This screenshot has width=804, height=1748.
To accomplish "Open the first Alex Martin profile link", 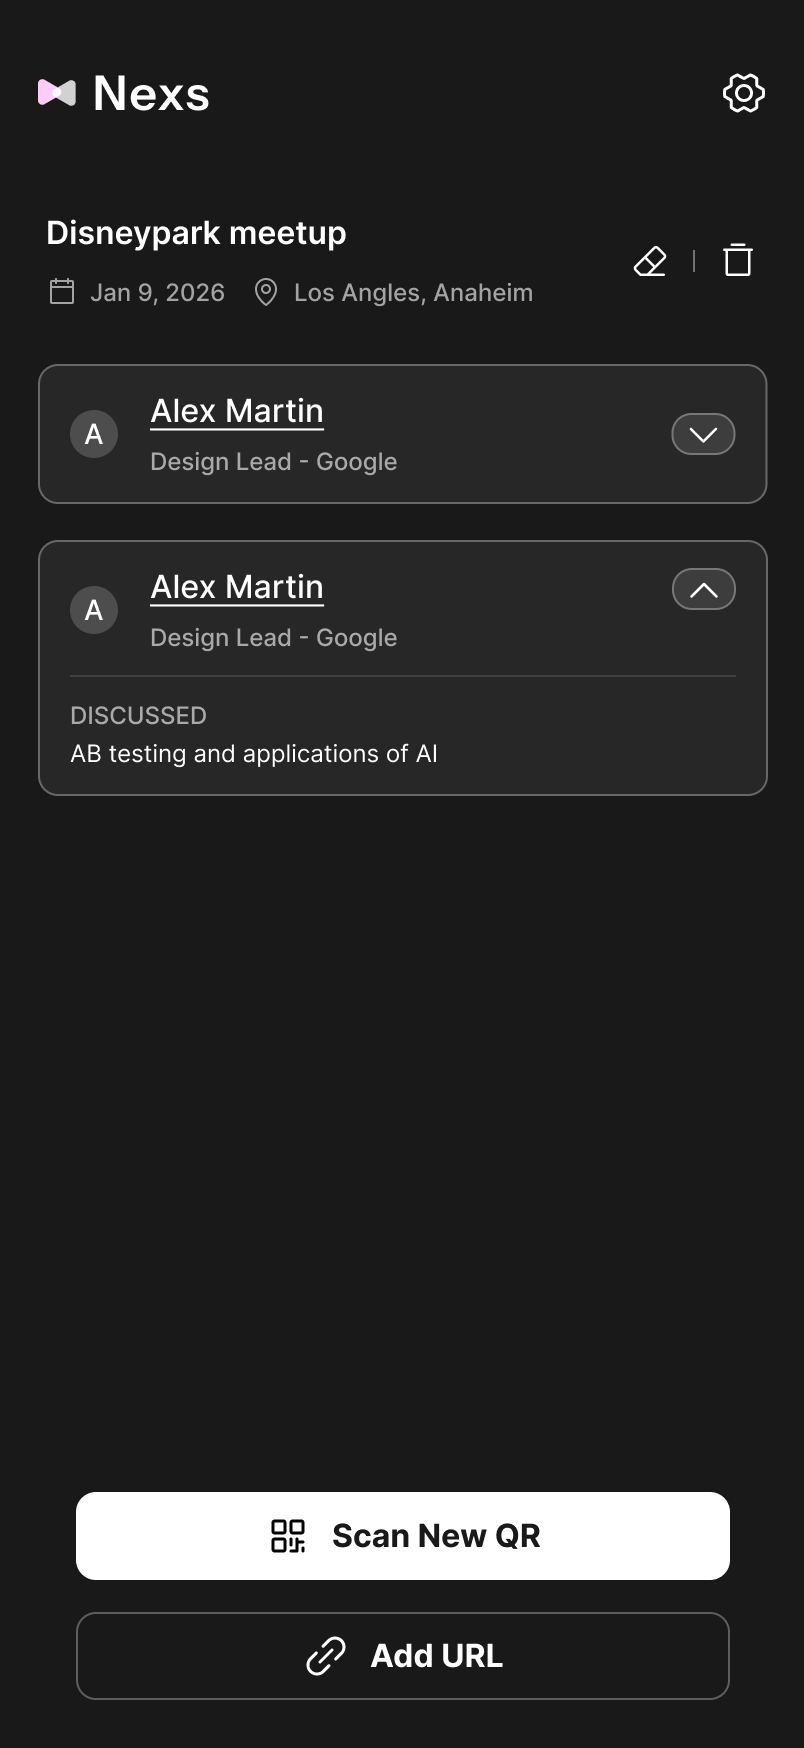I will [x=236, y=411].
